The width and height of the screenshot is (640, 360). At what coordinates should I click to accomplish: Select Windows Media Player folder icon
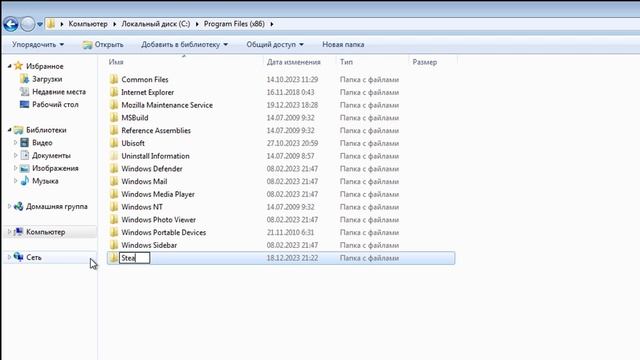coord(114,194)
